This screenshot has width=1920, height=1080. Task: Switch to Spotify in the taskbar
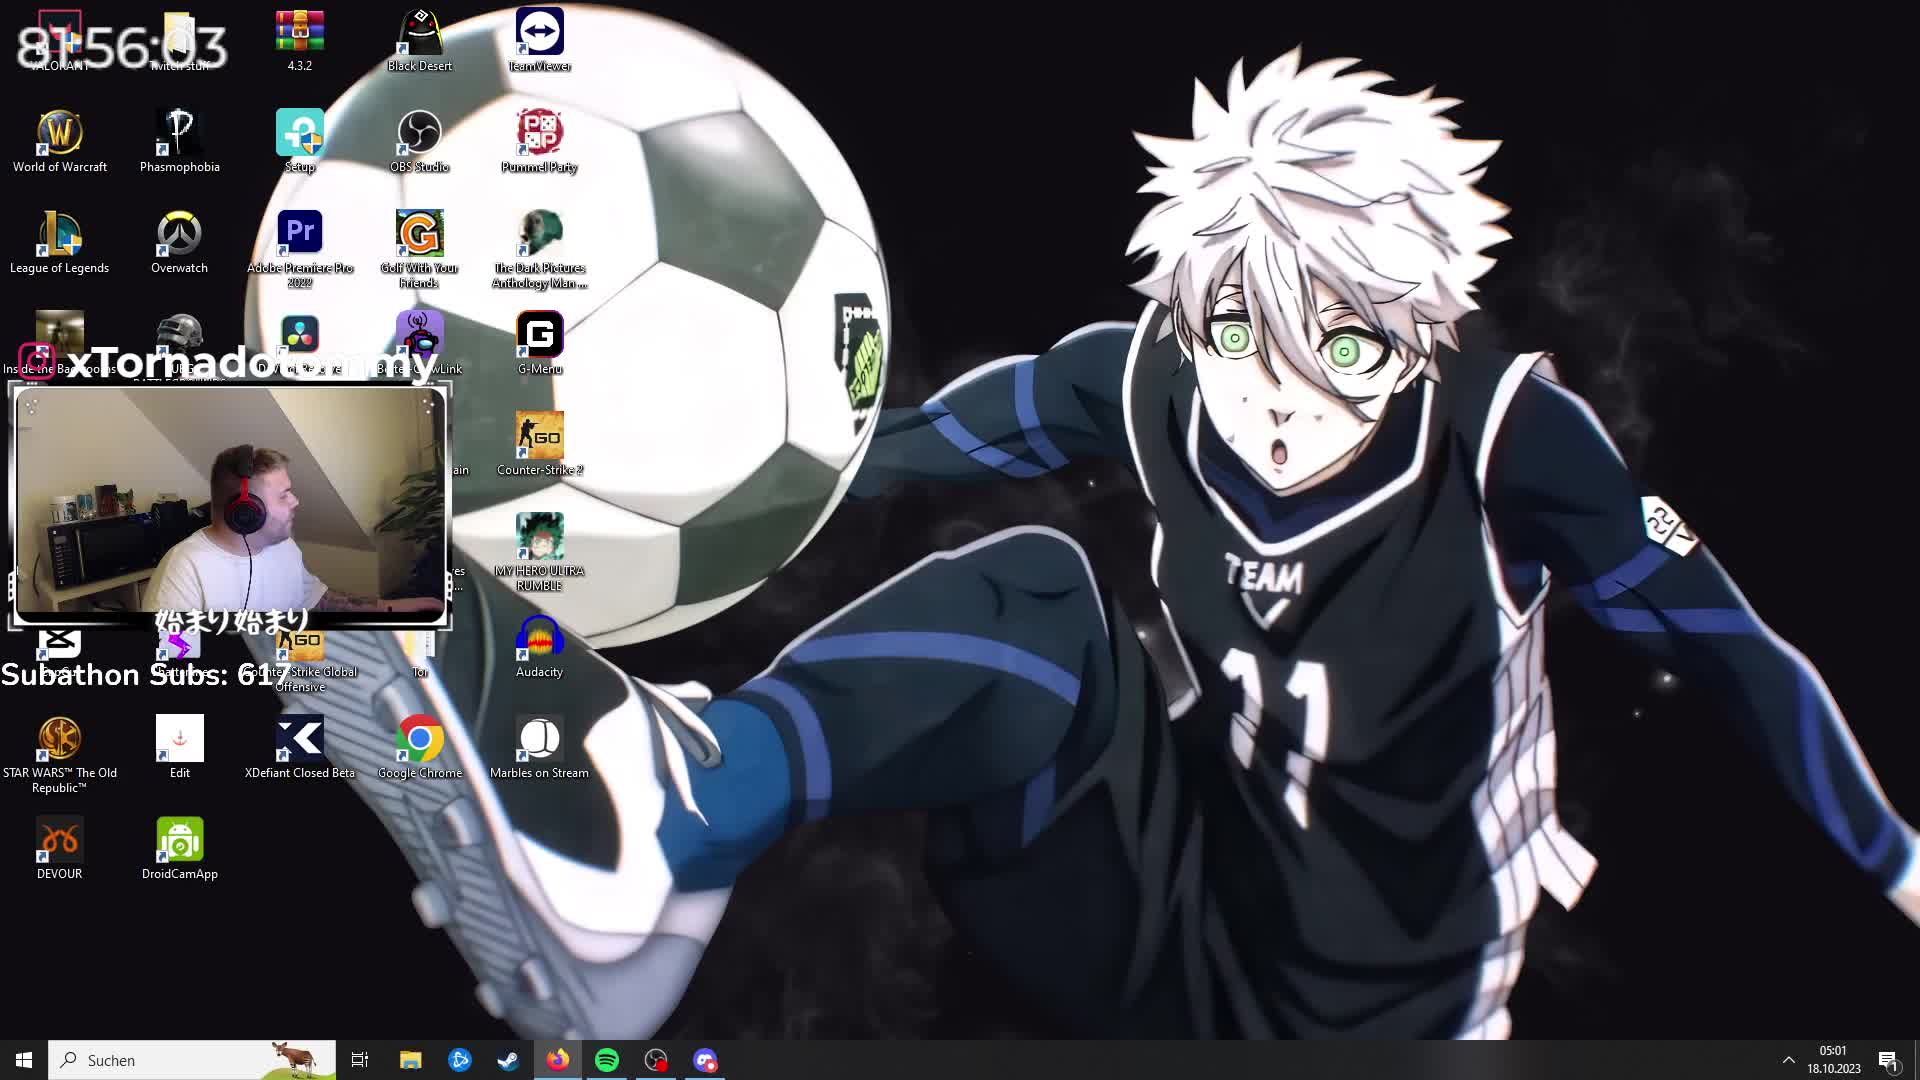607,1060
